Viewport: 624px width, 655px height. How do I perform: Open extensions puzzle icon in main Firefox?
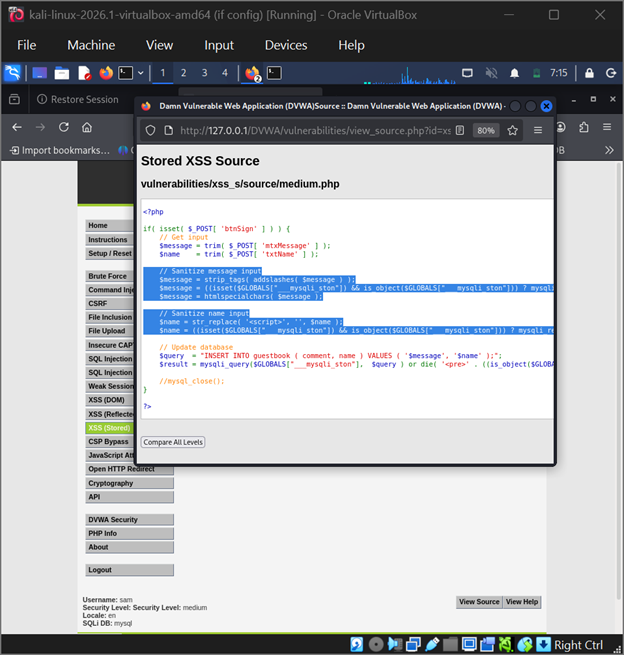coord(584,127)
